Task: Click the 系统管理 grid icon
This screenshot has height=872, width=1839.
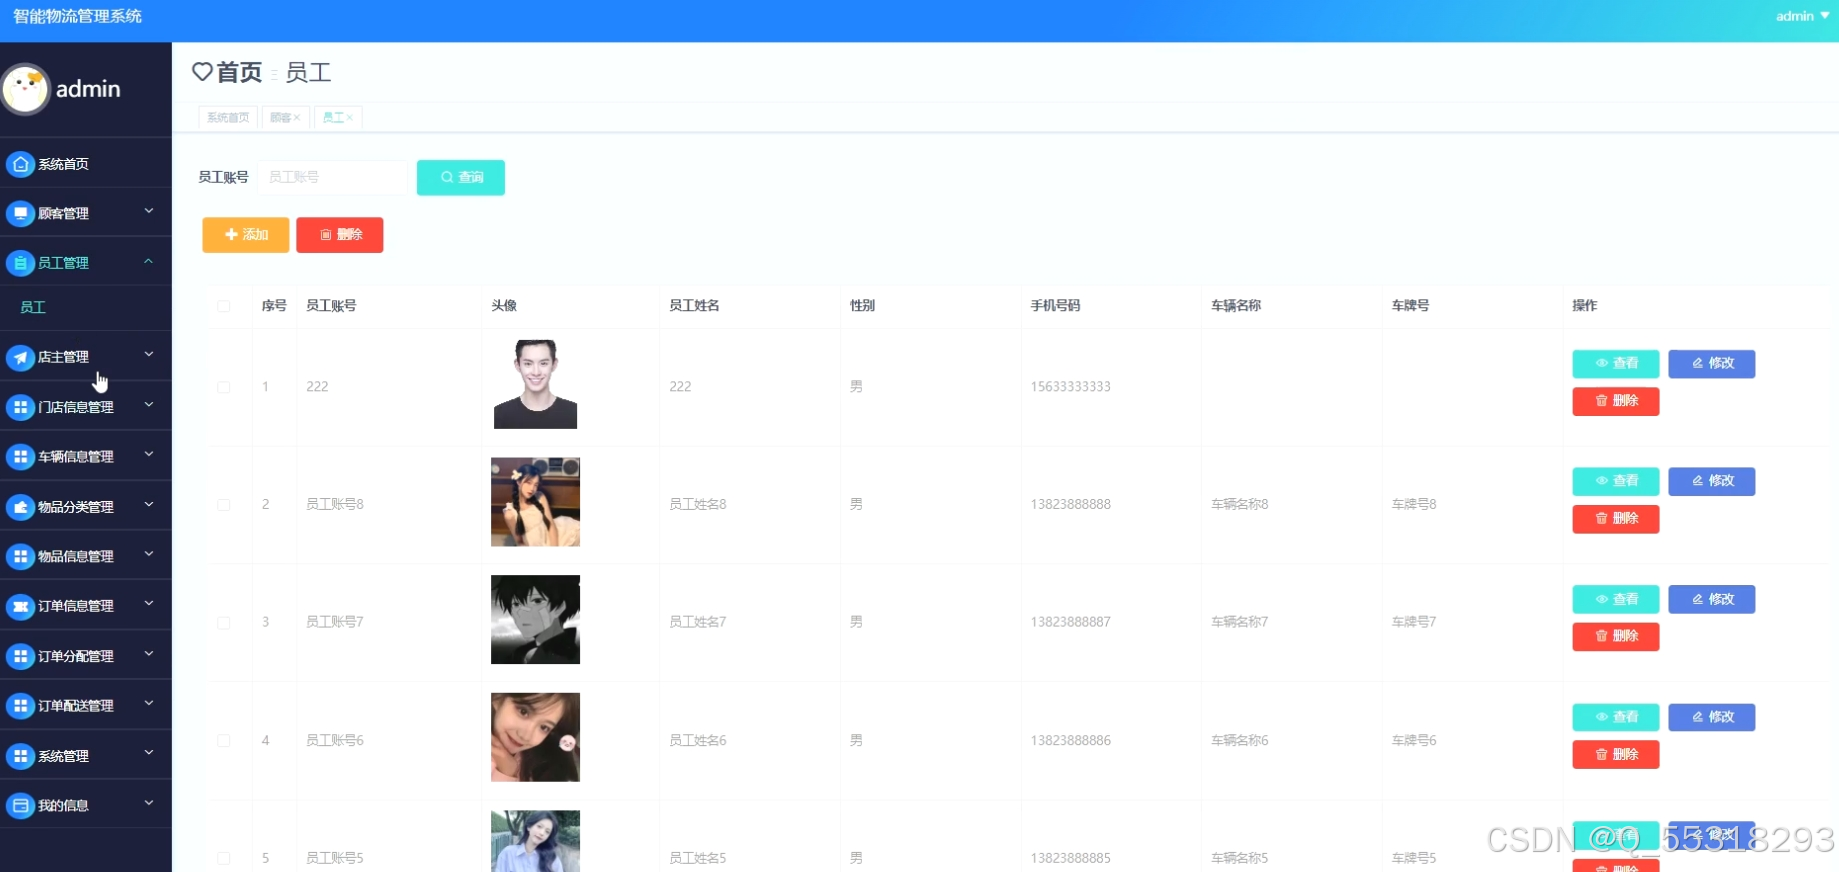Action: click(20, 756)
